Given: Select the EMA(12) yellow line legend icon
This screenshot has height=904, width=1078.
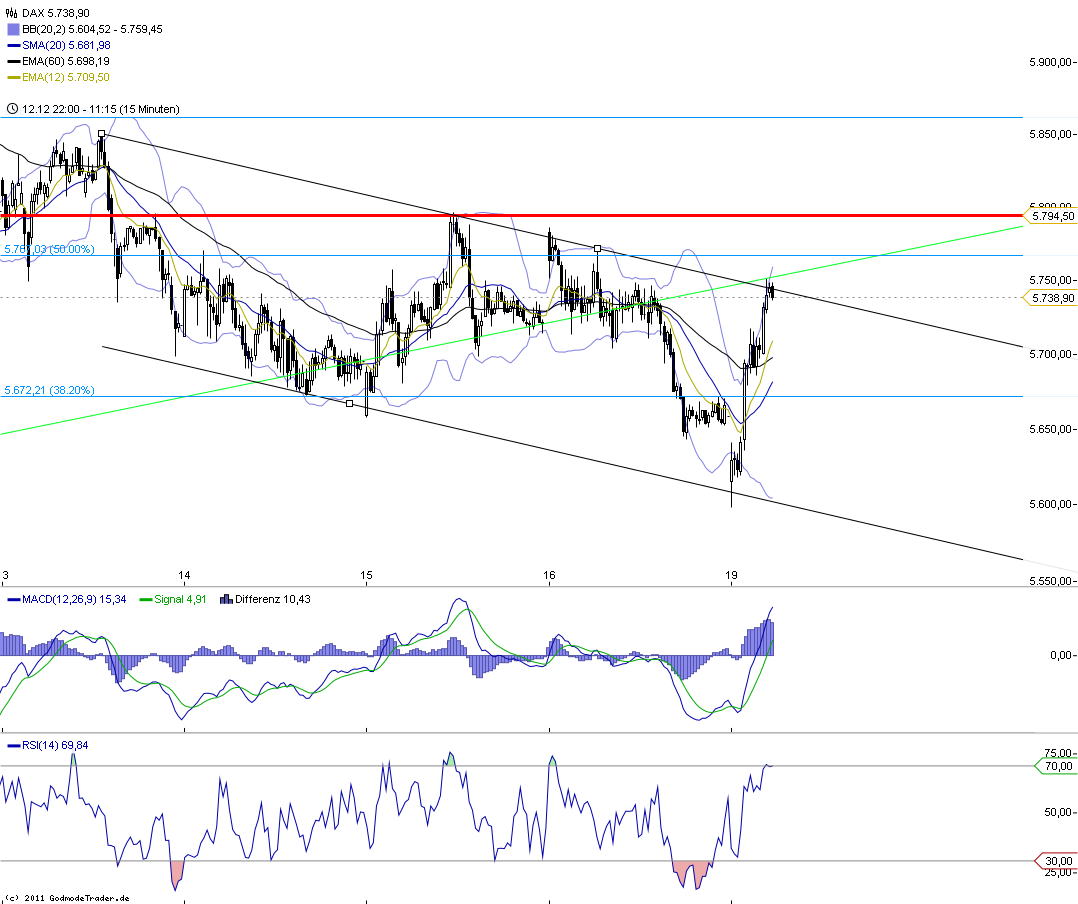Looking at the screenshot, I should [12, 77].
